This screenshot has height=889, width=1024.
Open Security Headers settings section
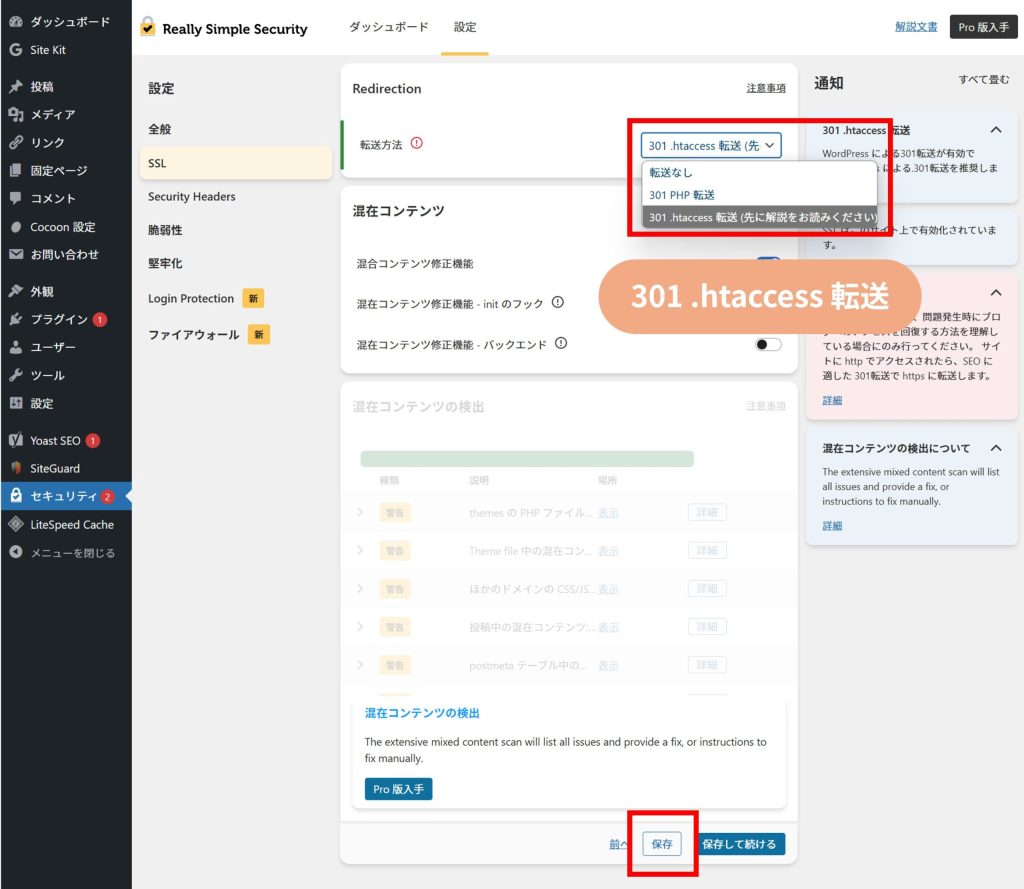coord(192,197)
